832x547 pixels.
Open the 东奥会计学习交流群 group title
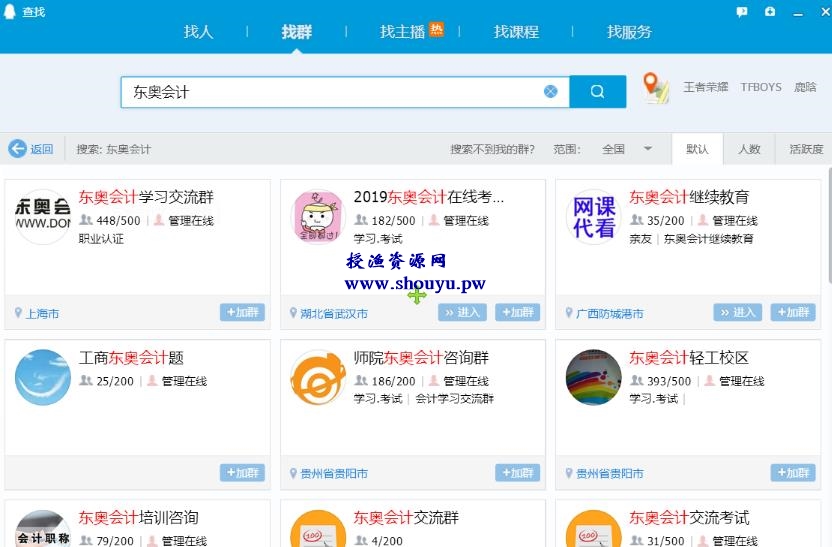click(x=146, y=197)
